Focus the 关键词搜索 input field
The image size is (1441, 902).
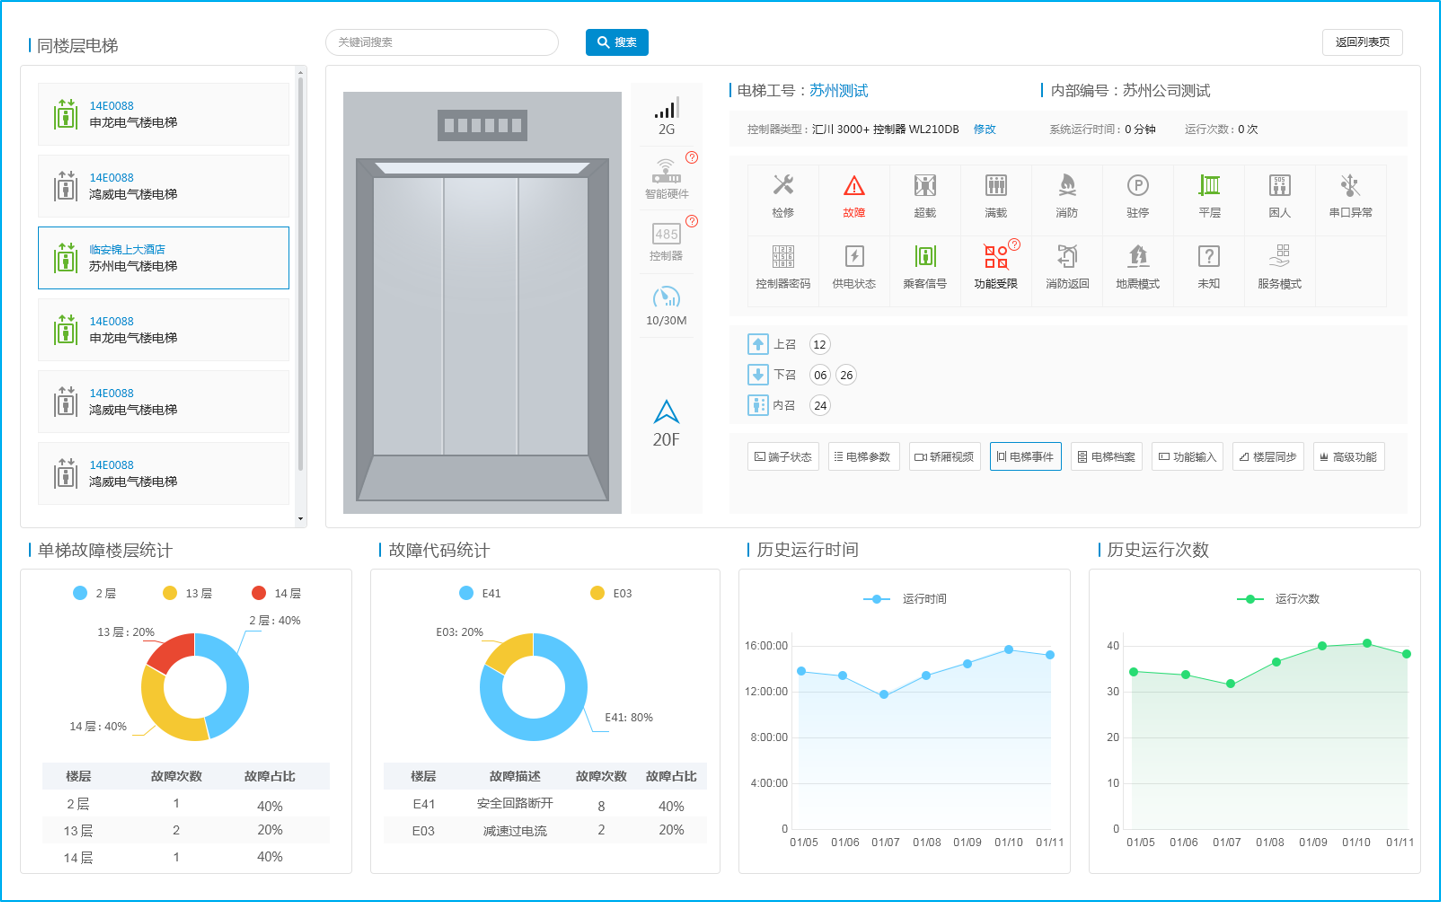point(442,42)
